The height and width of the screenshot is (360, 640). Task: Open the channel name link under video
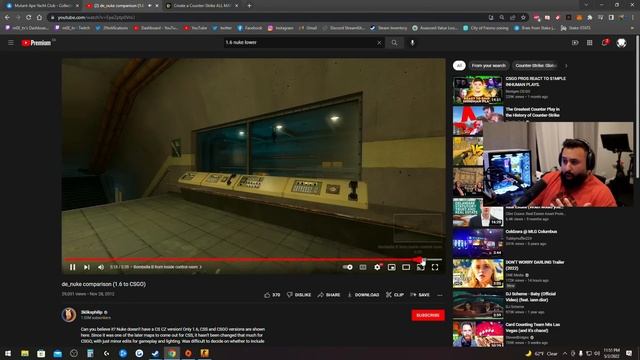tap(92, 312)
